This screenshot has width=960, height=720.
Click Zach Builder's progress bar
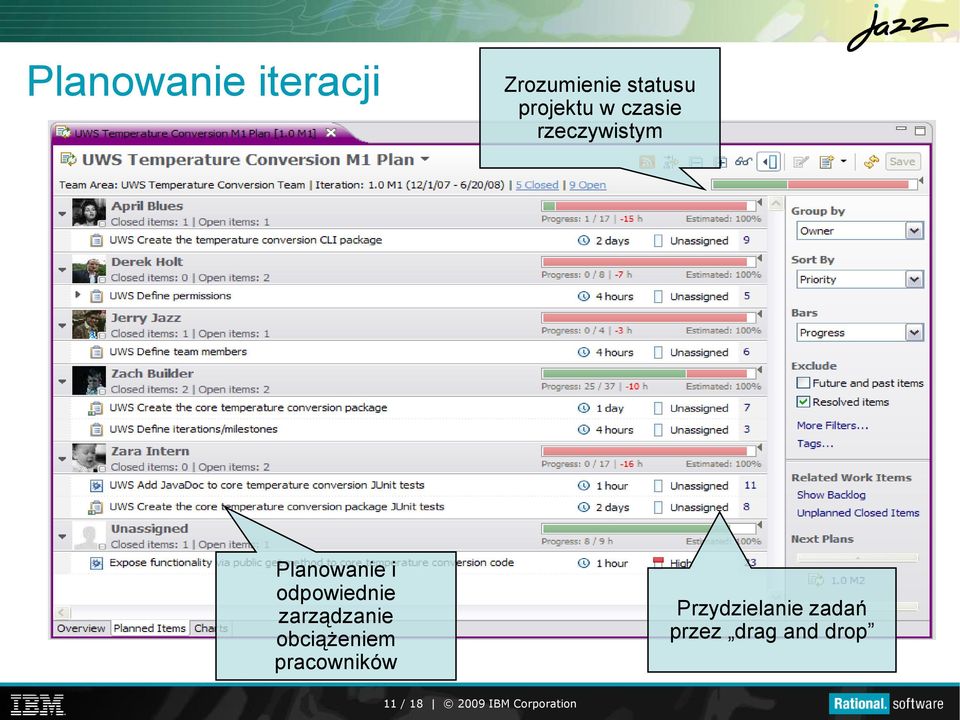tap(648, 373)
